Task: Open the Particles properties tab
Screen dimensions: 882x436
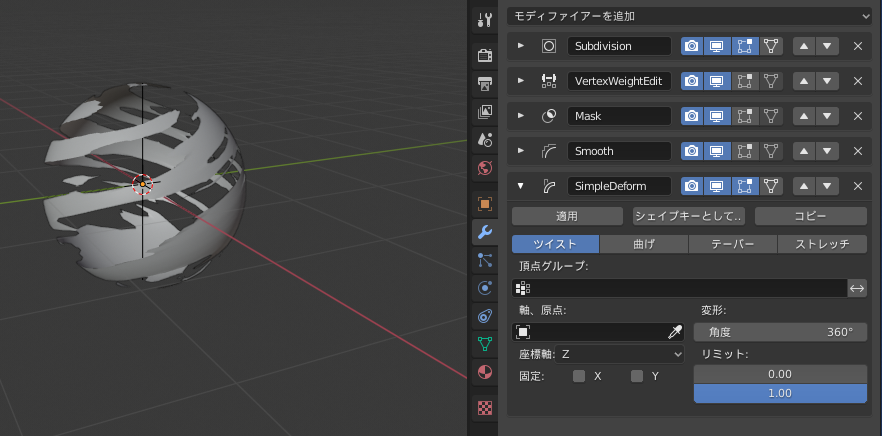Action: 484,260
